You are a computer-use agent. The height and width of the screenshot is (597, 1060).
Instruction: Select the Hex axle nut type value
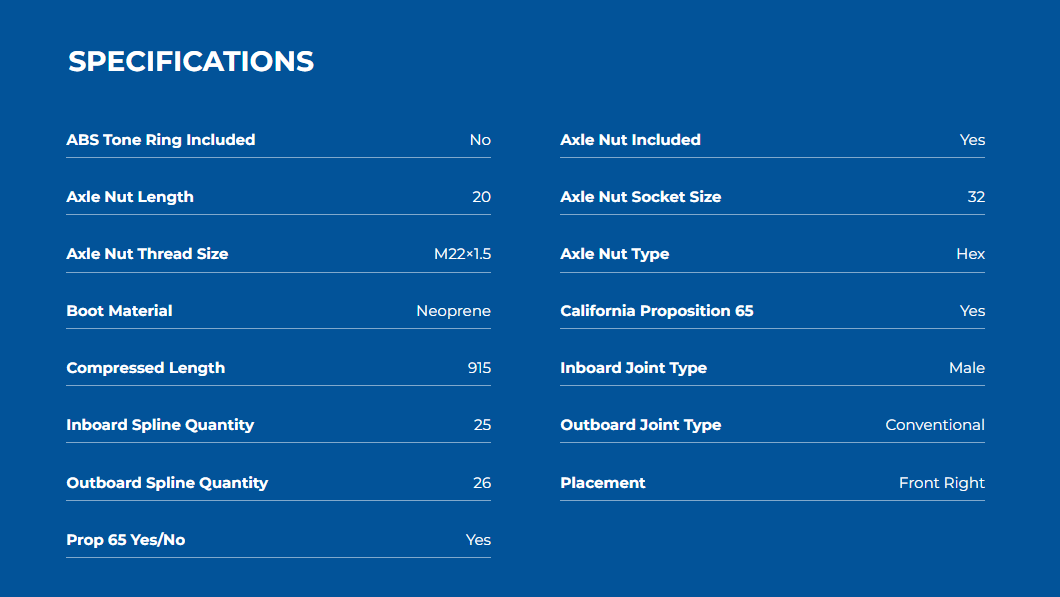point(970,254)
